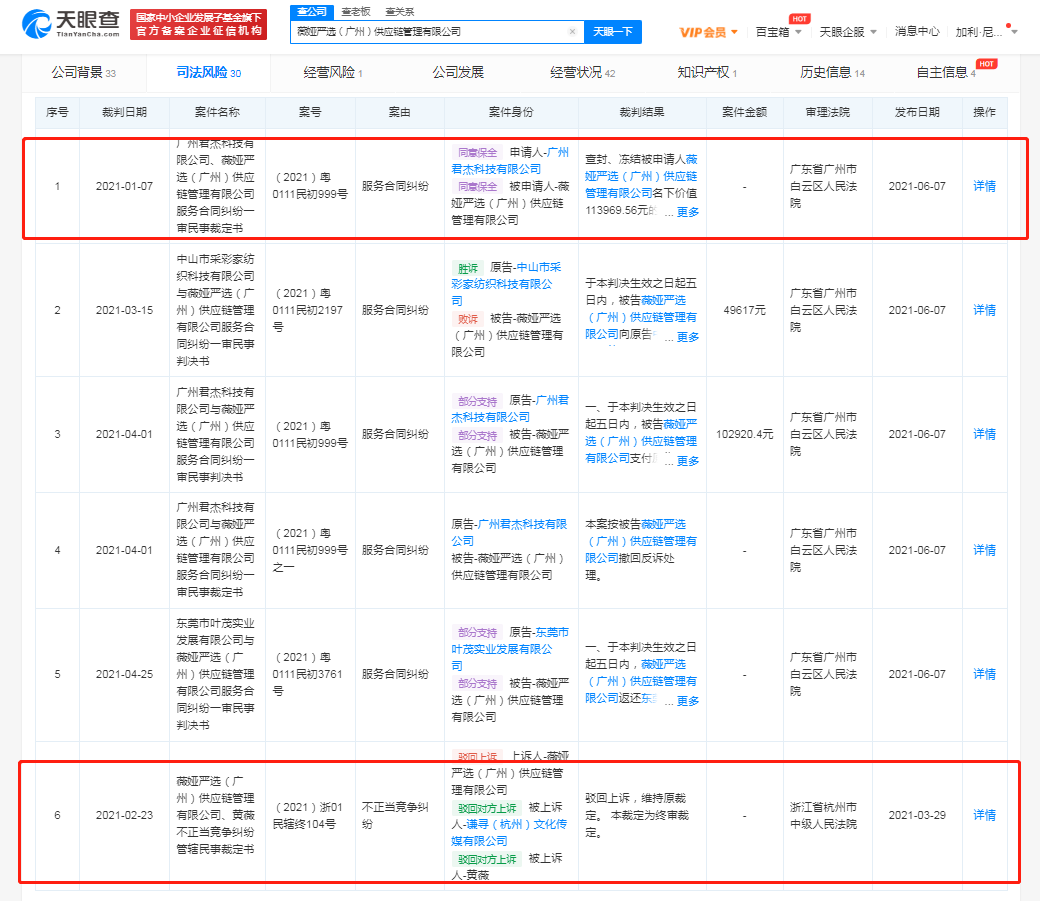This screenshot has width=1040, height=901.
Task: Click the 天眼一下 search button
Action: [x=613, y=31]
